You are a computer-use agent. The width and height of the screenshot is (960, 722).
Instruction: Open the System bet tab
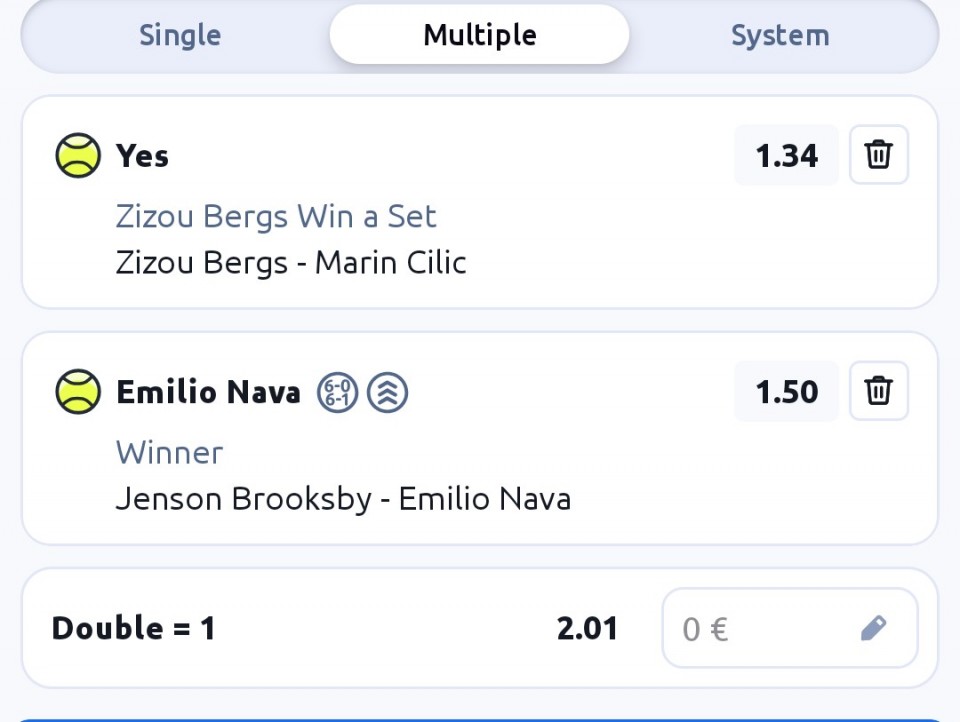click(x=780, y=35)
